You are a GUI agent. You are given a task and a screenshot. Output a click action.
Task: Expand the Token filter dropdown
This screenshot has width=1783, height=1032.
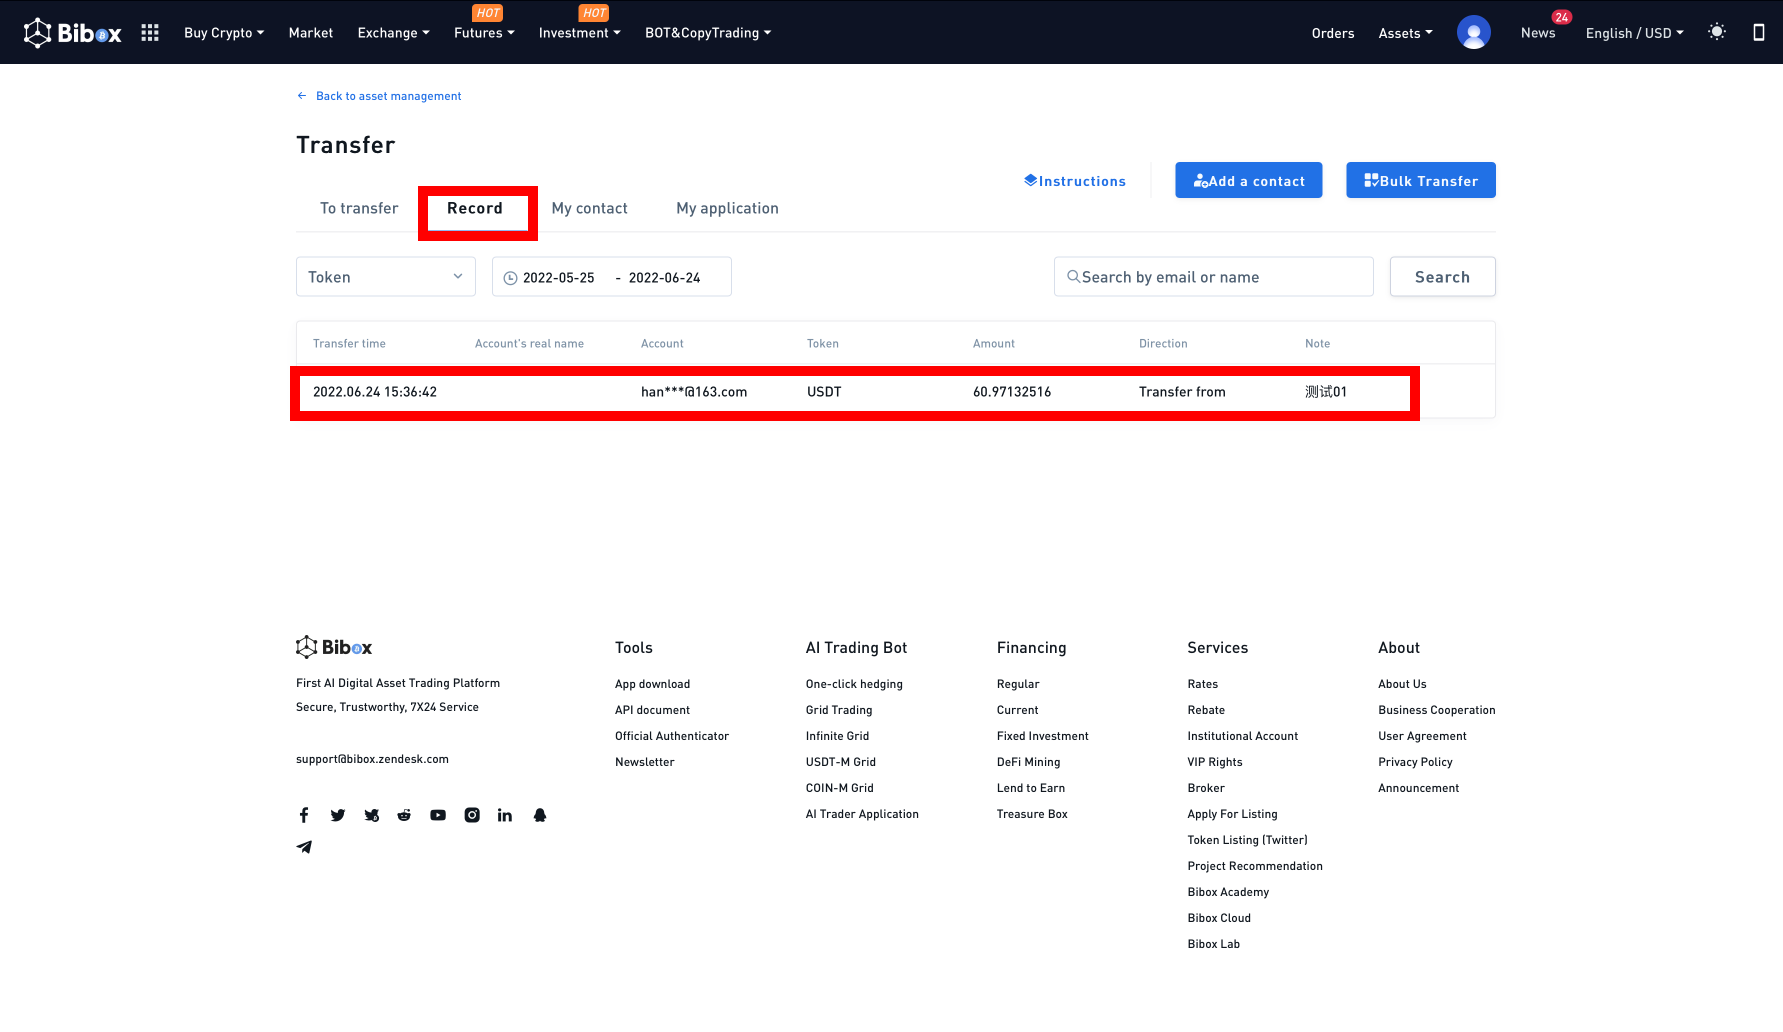(385, 277)
